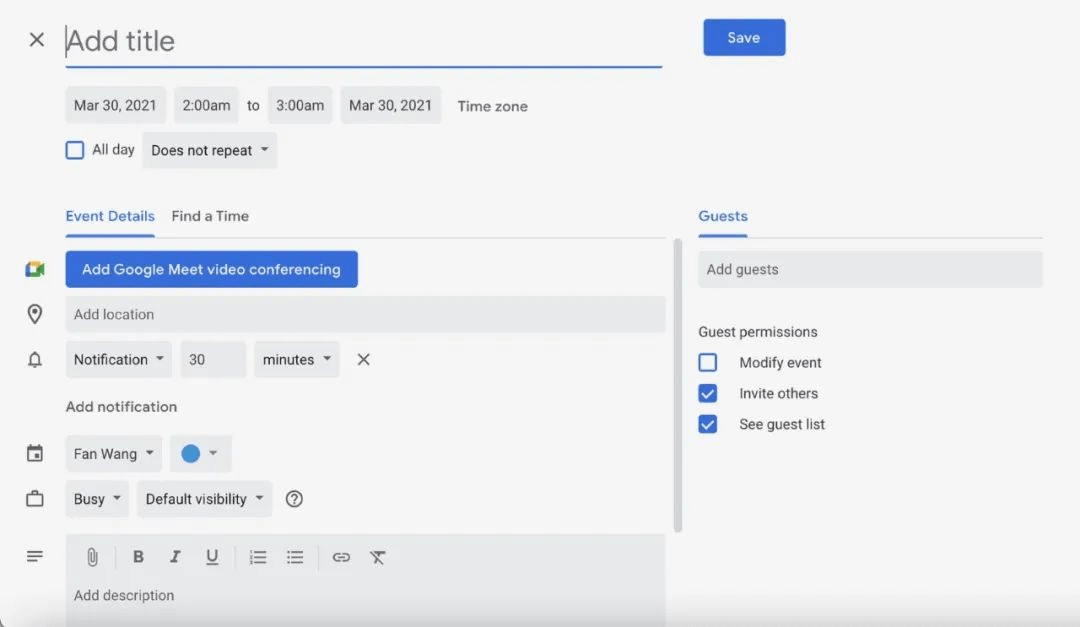Viewport: 1080px width, 627px height.
Task: Add Google Meet video conferencing
Action: [211, 269]
